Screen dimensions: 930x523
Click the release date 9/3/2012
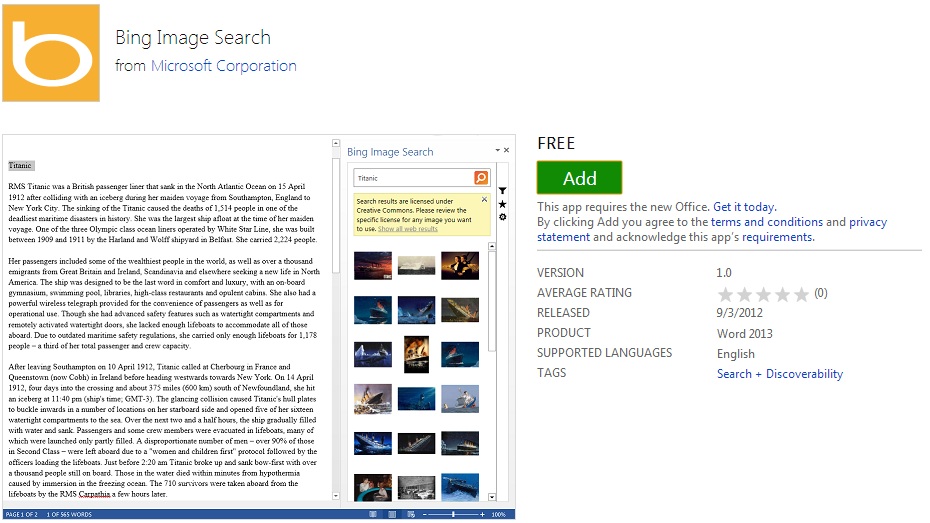click(x=740, y=312)
